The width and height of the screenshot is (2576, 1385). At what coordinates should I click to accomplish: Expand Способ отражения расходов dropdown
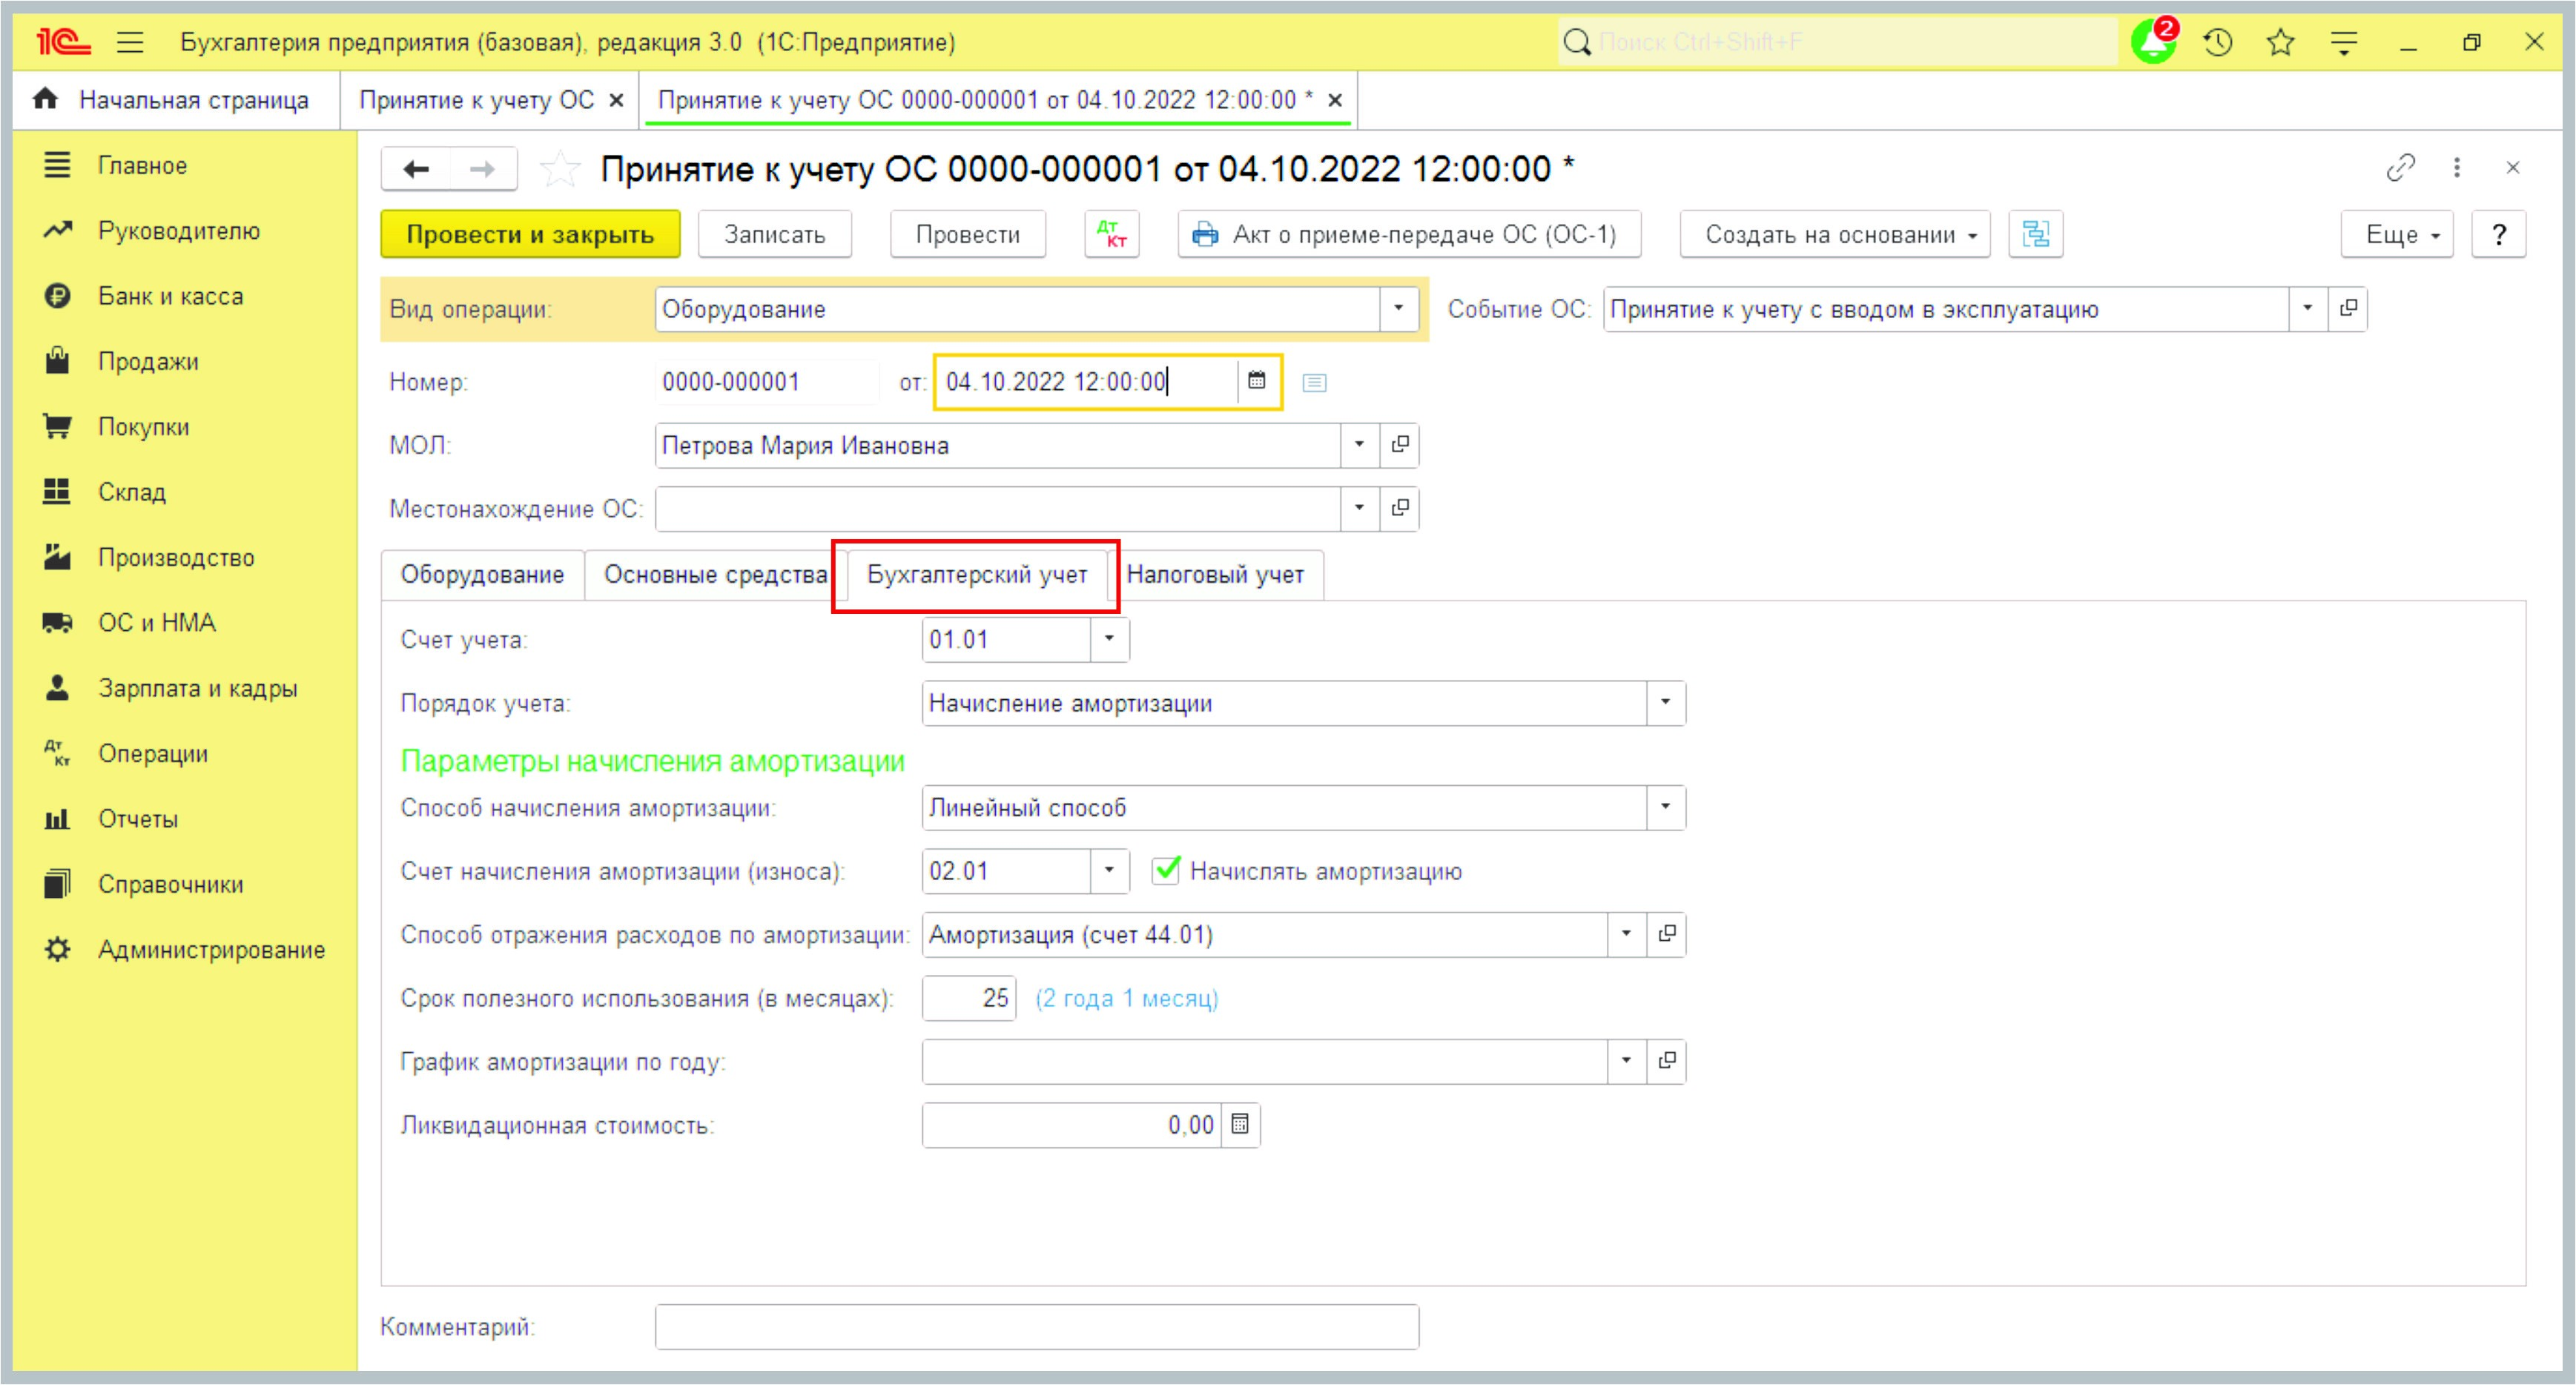pos(1626,934)
